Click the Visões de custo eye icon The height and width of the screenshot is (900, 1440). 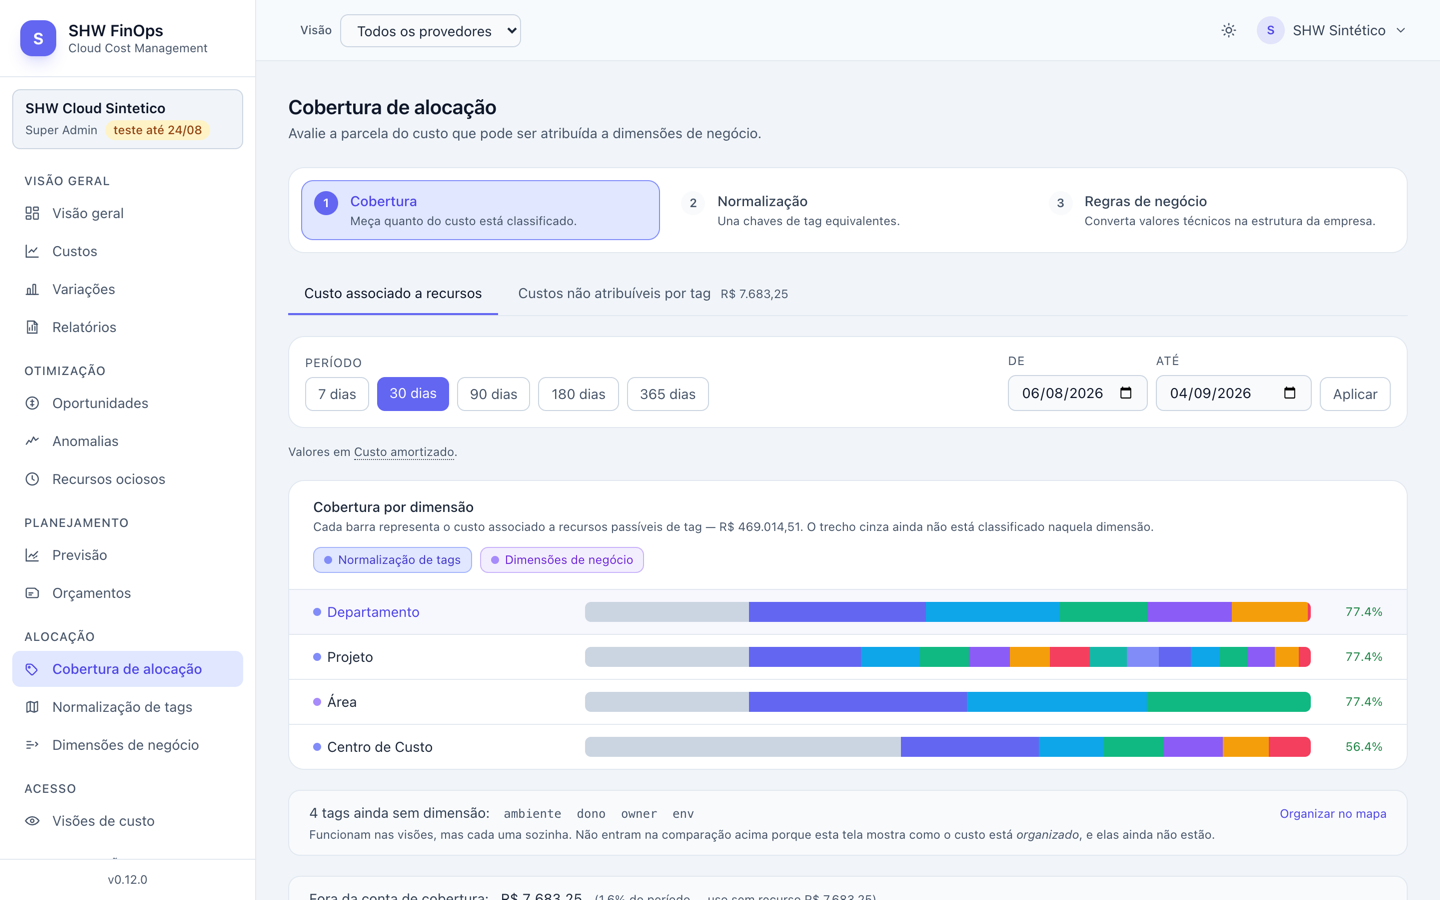(32, 821)
